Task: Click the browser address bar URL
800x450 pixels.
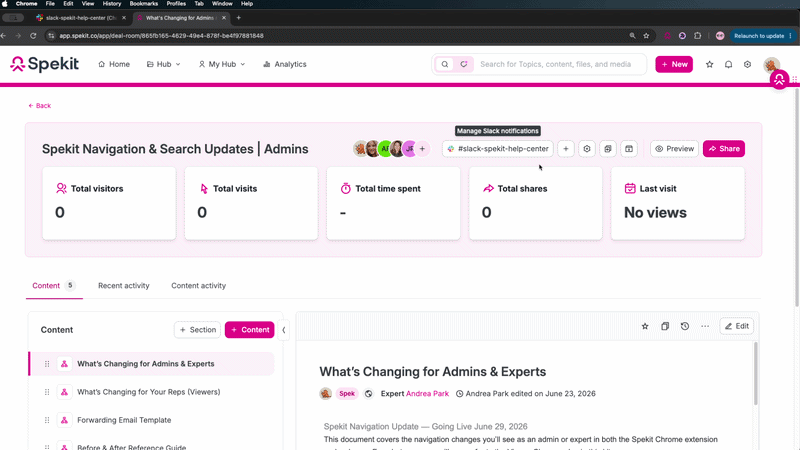Action: 161,36
